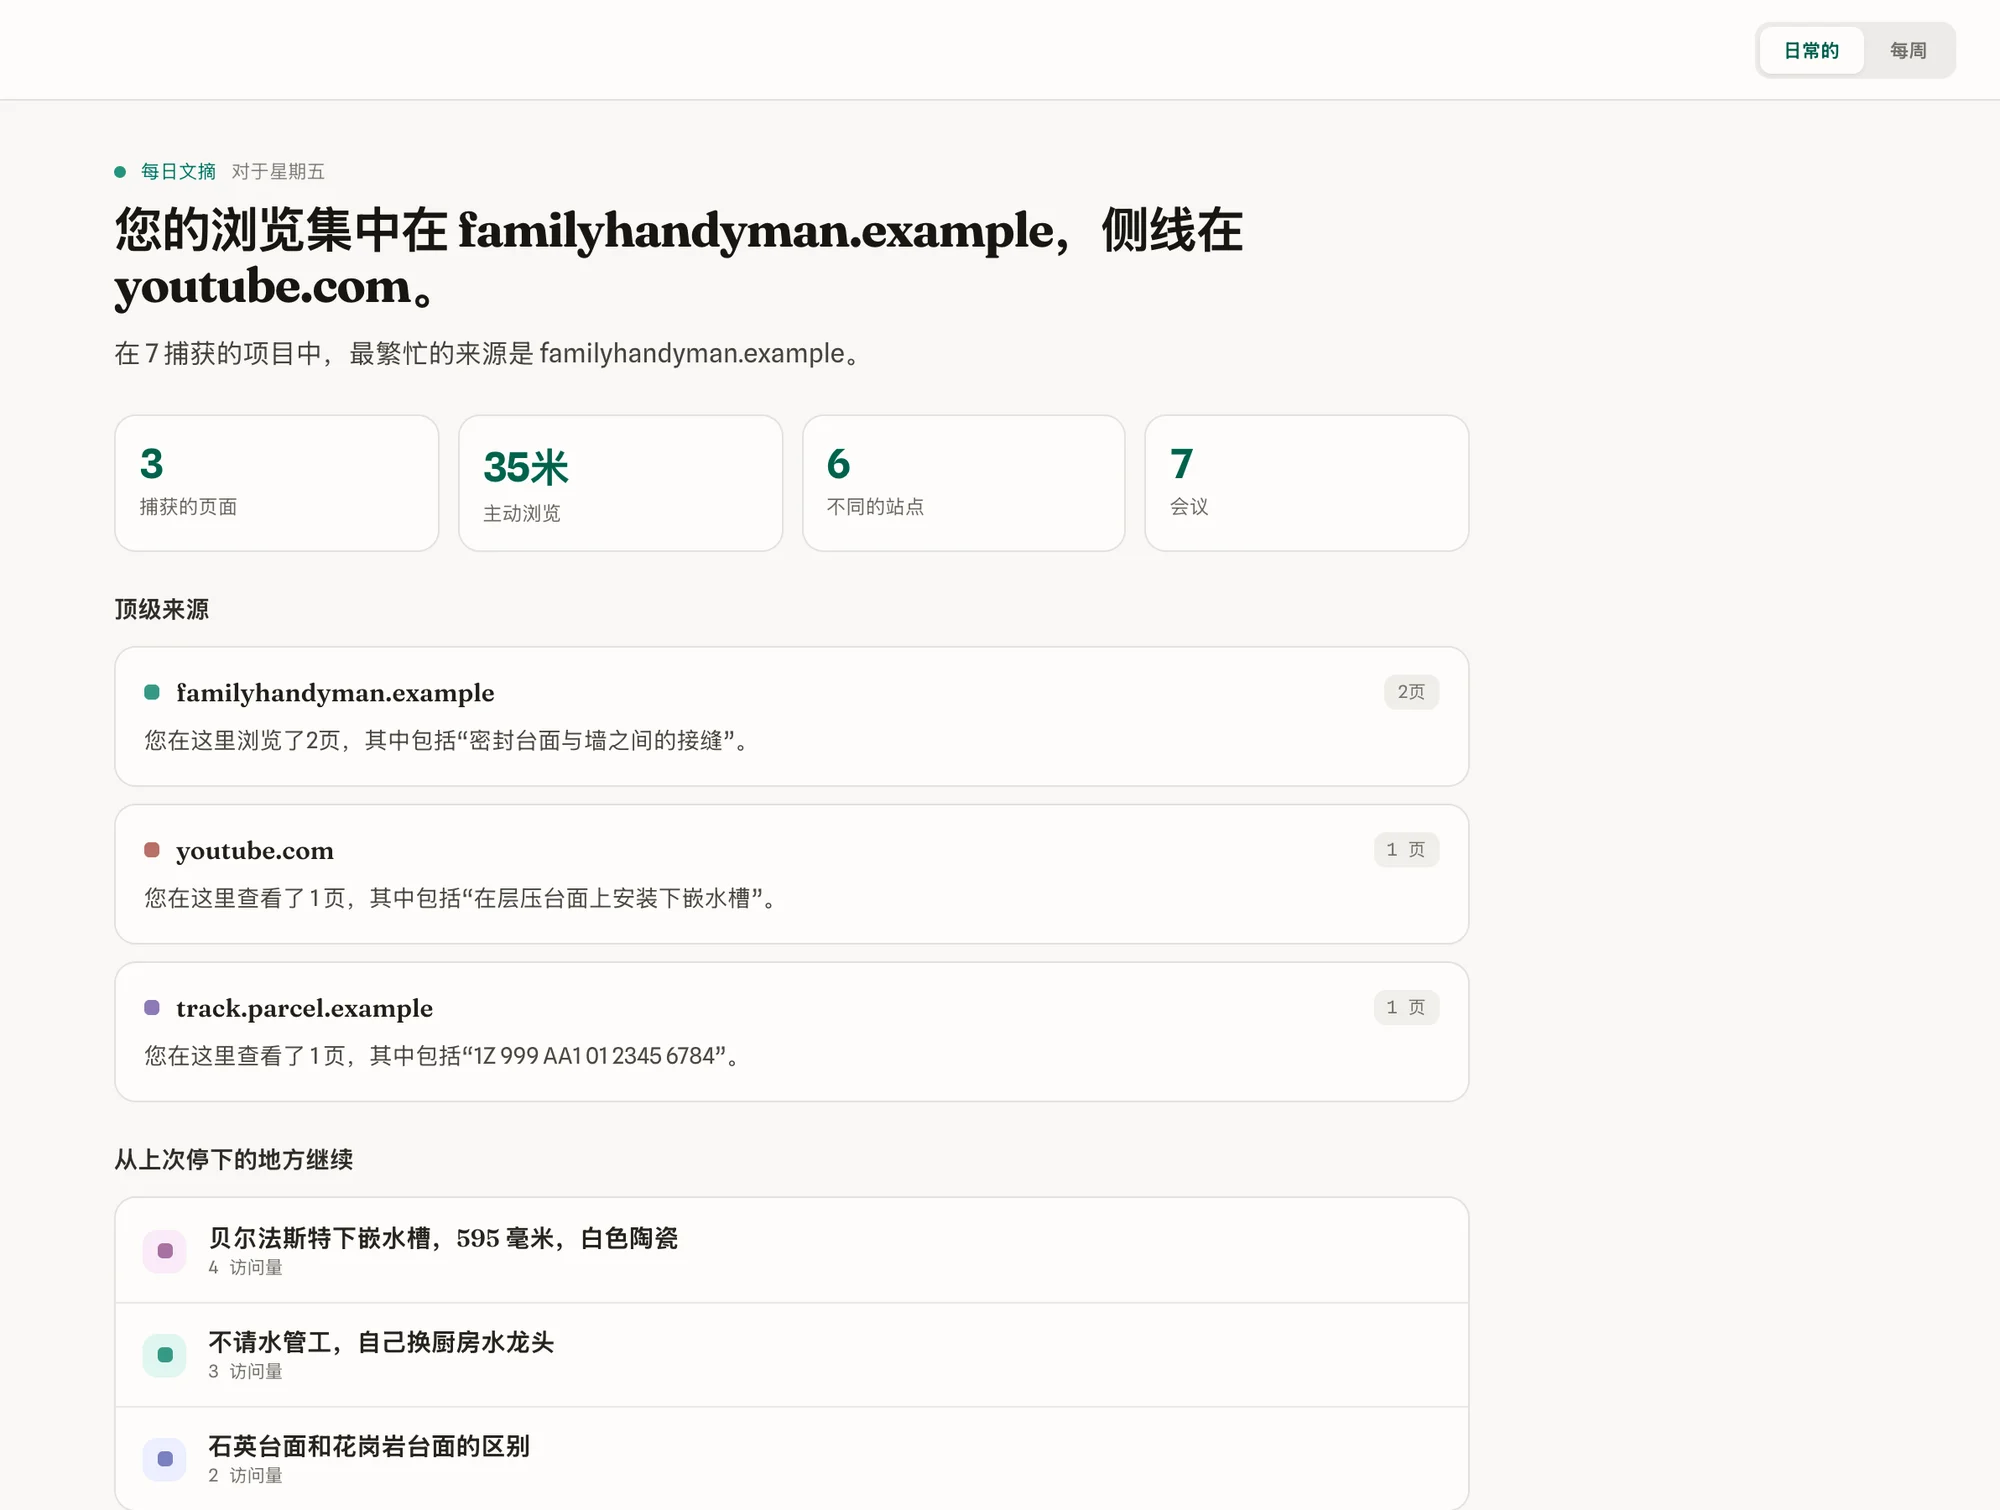Open the familyhandyman.example source card
Image resolution: width=2000 pixels, height=1510 pixels.
[792, 716]
